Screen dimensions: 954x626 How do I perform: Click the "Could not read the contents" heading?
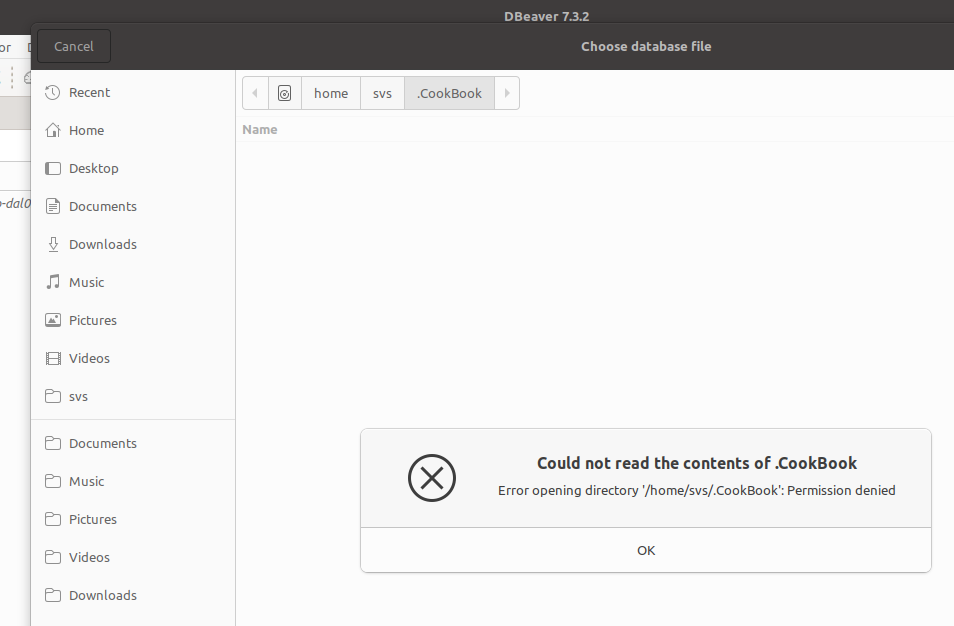coord(697,464)
